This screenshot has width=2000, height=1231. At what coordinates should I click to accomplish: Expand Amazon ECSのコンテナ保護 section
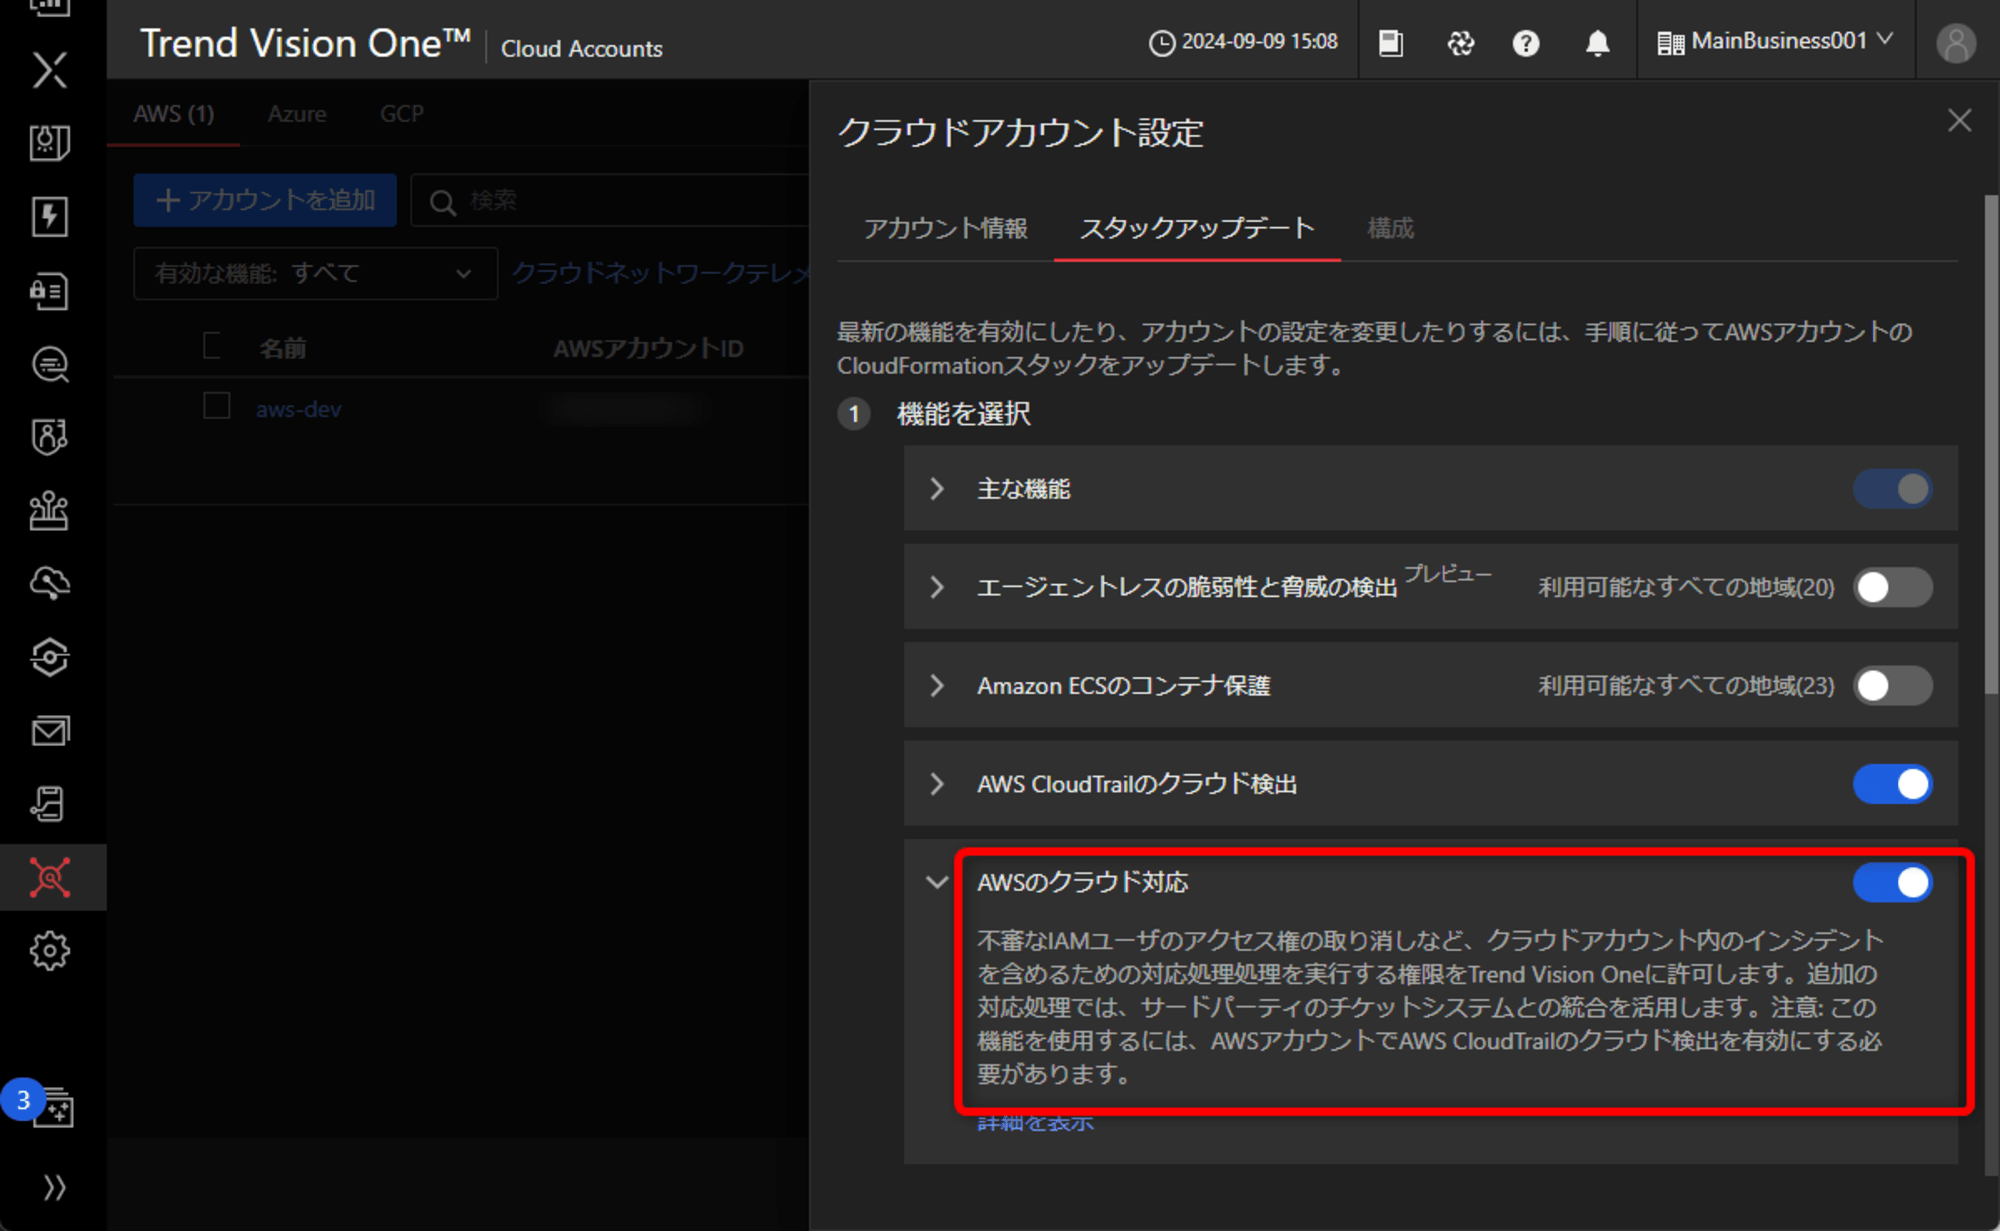click(x=937, y=684)
